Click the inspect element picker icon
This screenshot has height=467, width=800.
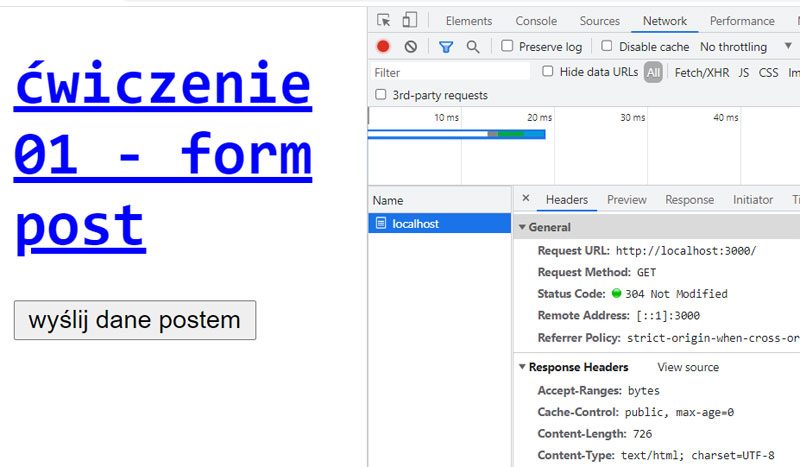click(383, 21)
